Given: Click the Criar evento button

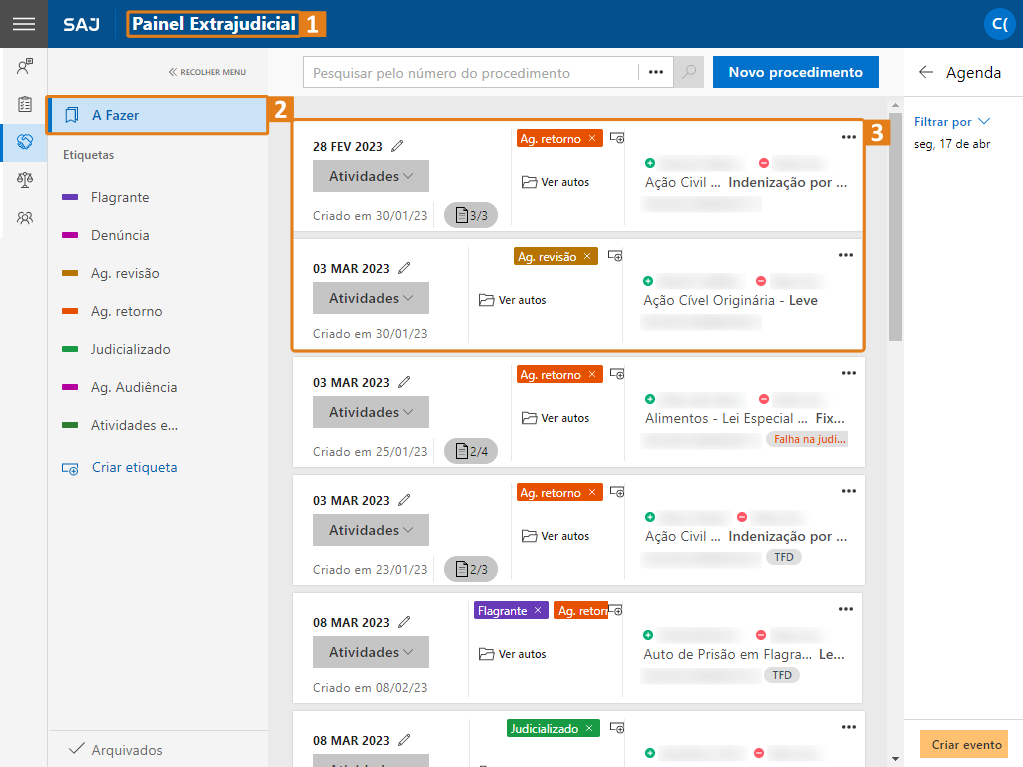Looking at the screenshot, I should [966, 744].
